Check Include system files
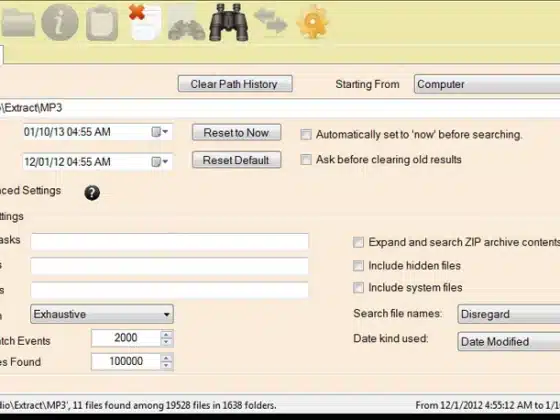 point(358,288)
